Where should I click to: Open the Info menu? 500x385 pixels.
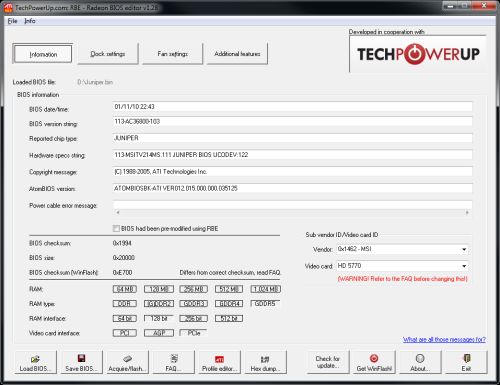point(30,21)
